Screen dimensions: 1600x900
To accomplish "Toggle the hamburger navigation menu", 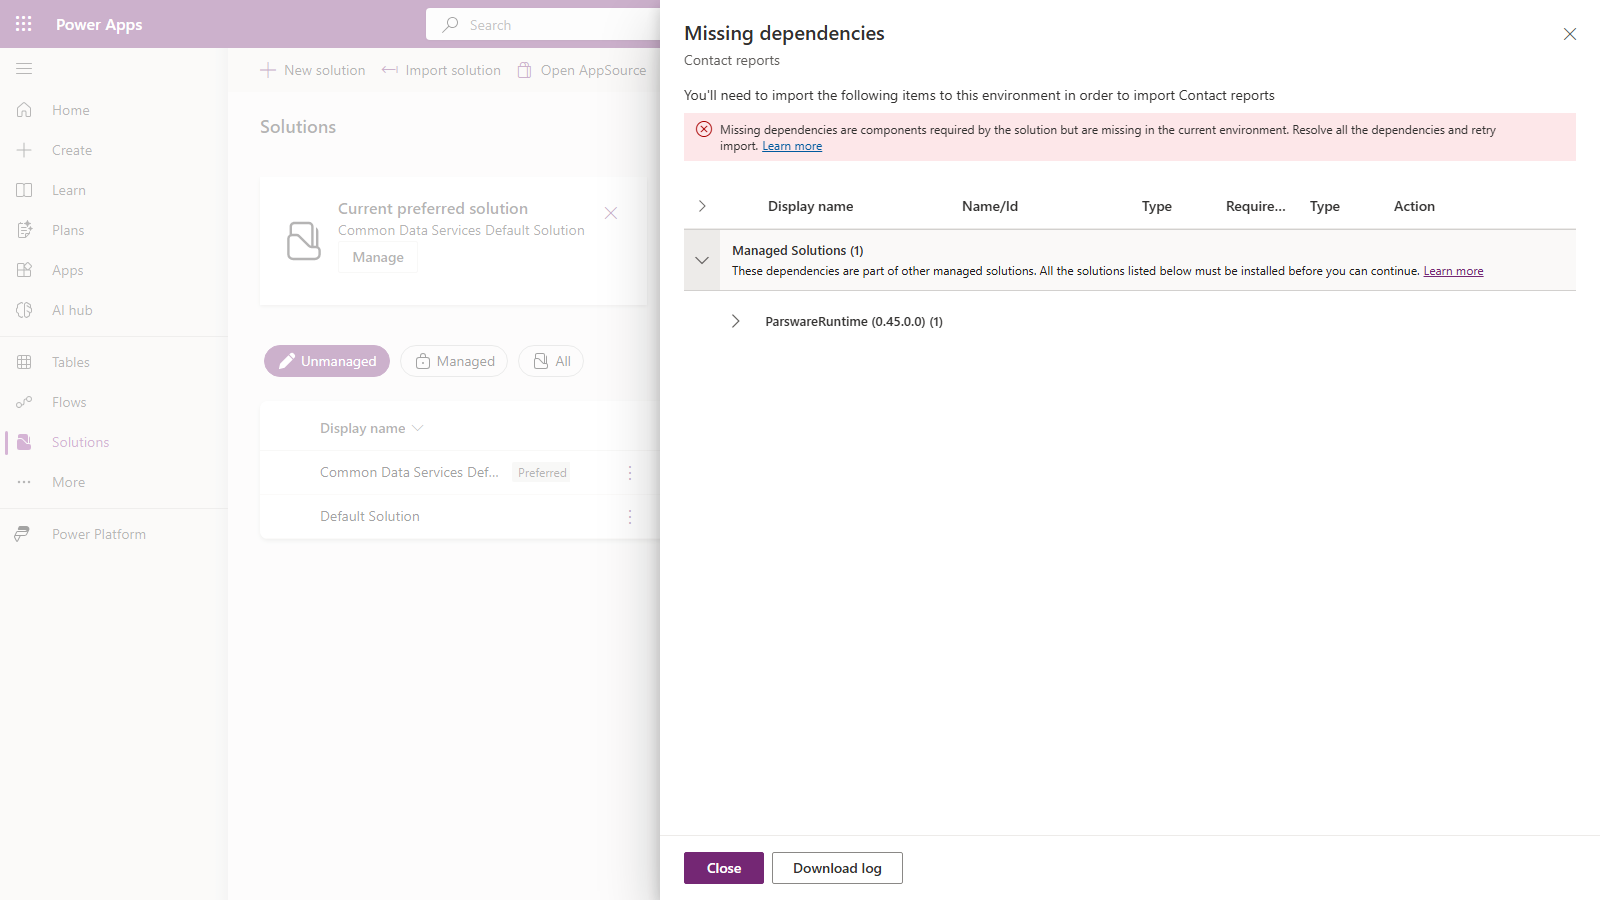I will (x=24, y=69).
